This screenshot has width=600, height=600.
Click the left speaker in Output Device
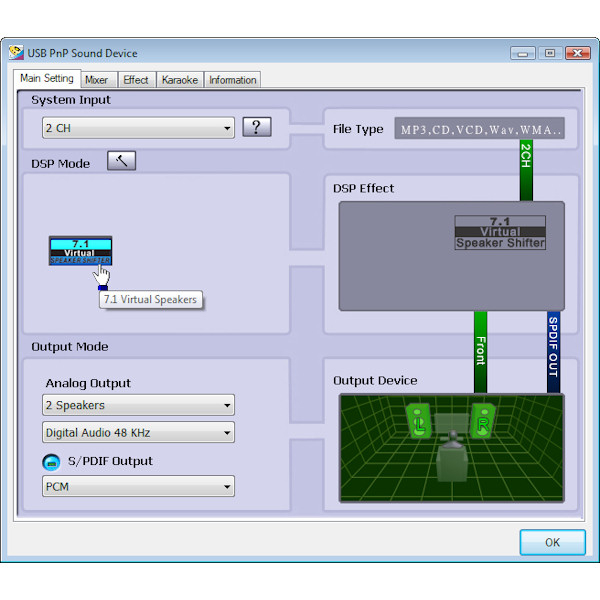419,420
